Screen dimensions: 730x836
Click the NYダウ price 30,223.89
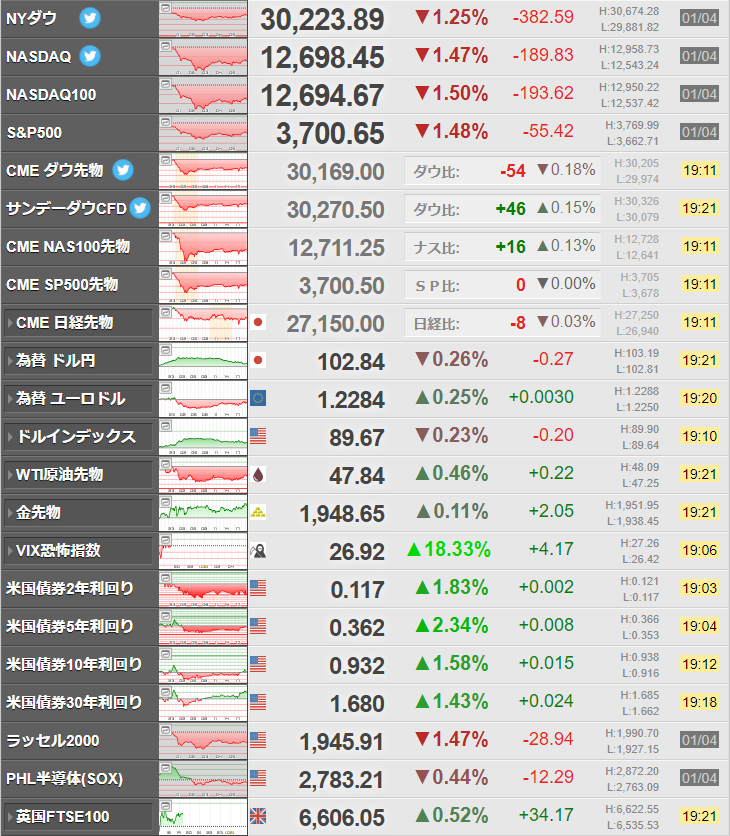coord(322,20)
